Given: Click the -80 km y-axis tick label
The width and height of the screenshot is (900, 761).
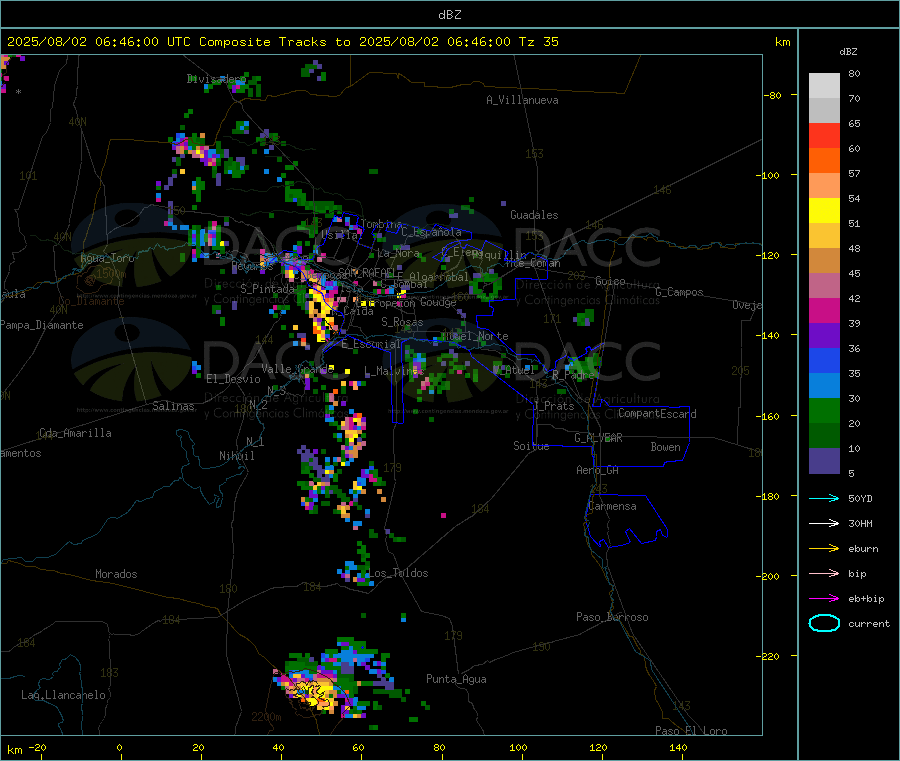Looking at the screenshot, I should 773,95.
